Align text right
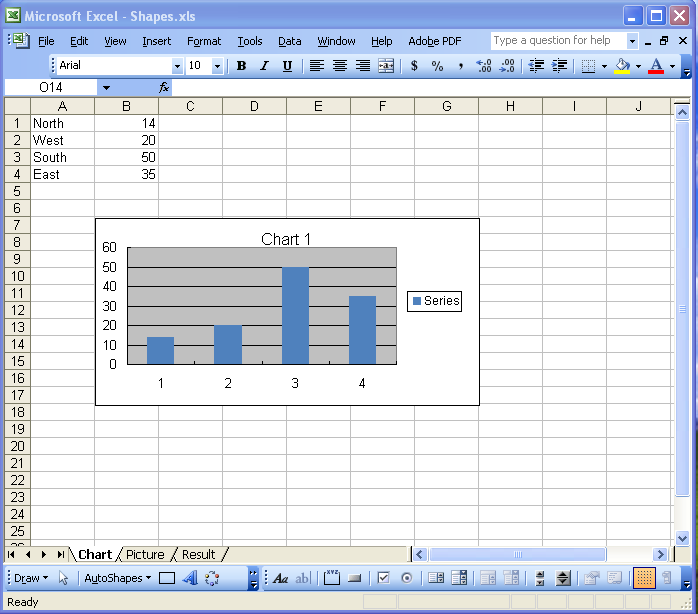The height and width of the screenshot is (614, 698). 363,66
